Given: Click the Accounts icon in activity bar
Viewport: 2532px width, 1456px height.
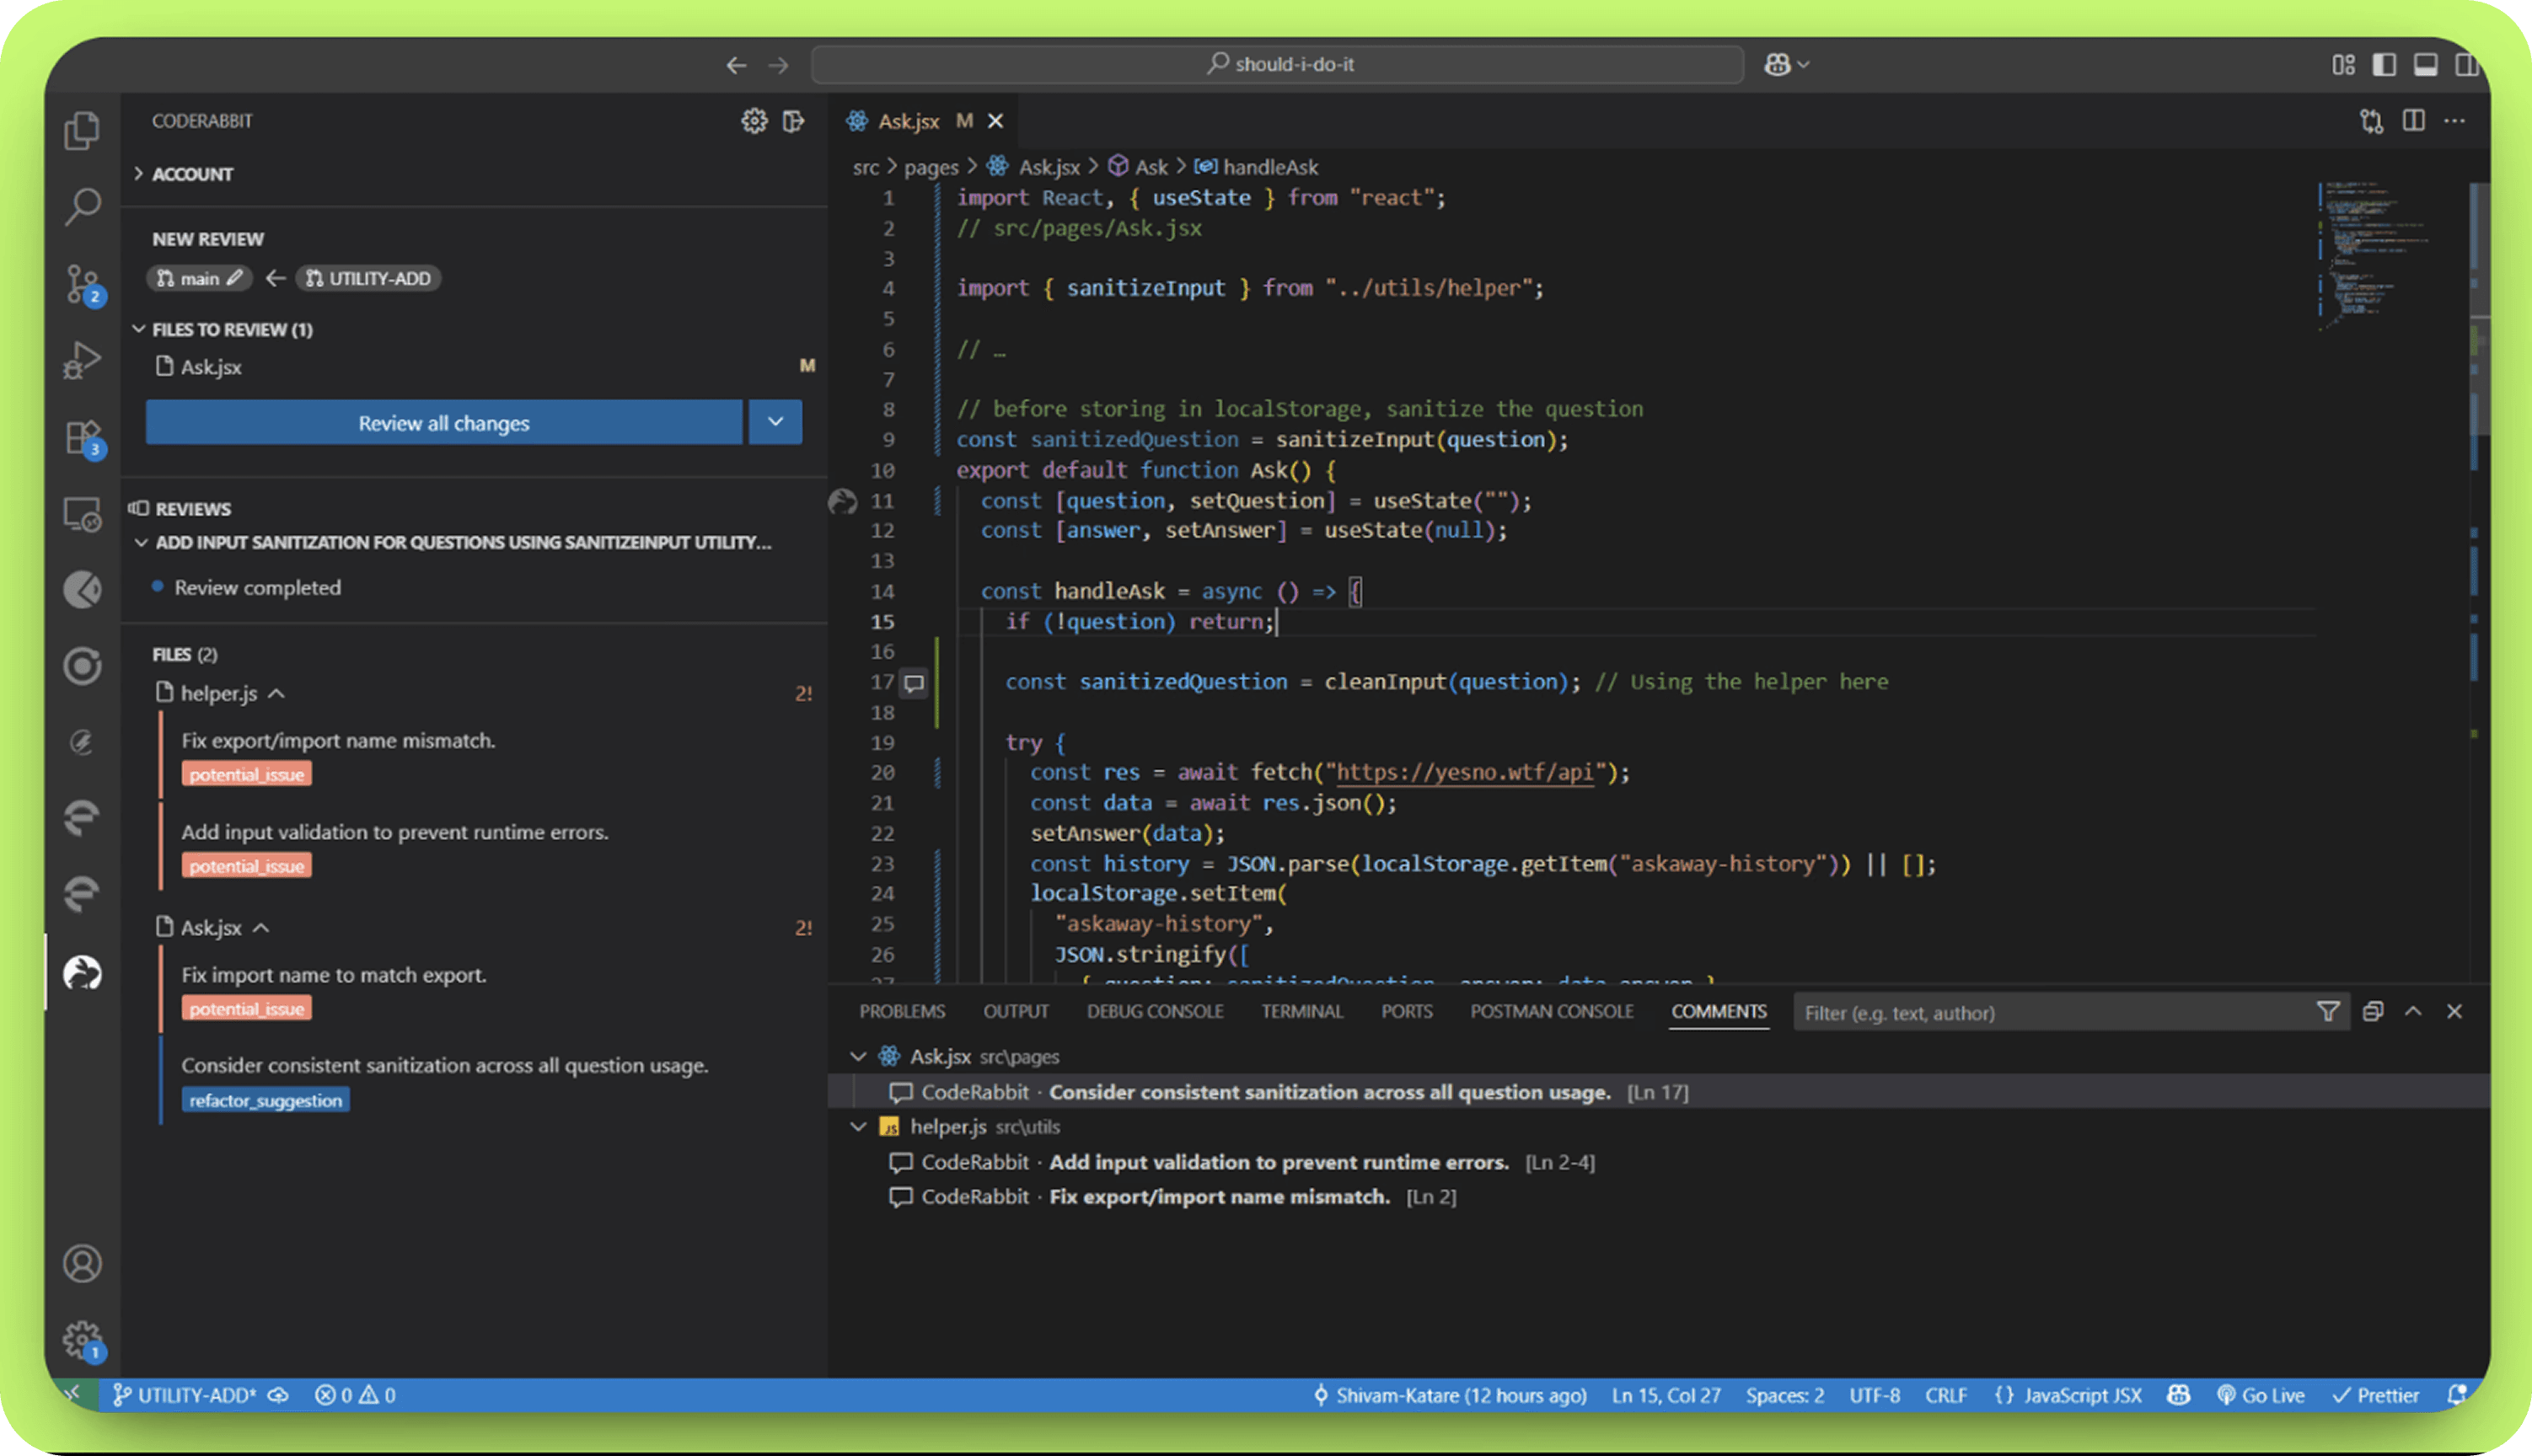Looking at the screenshot, I should (82, 1263).
